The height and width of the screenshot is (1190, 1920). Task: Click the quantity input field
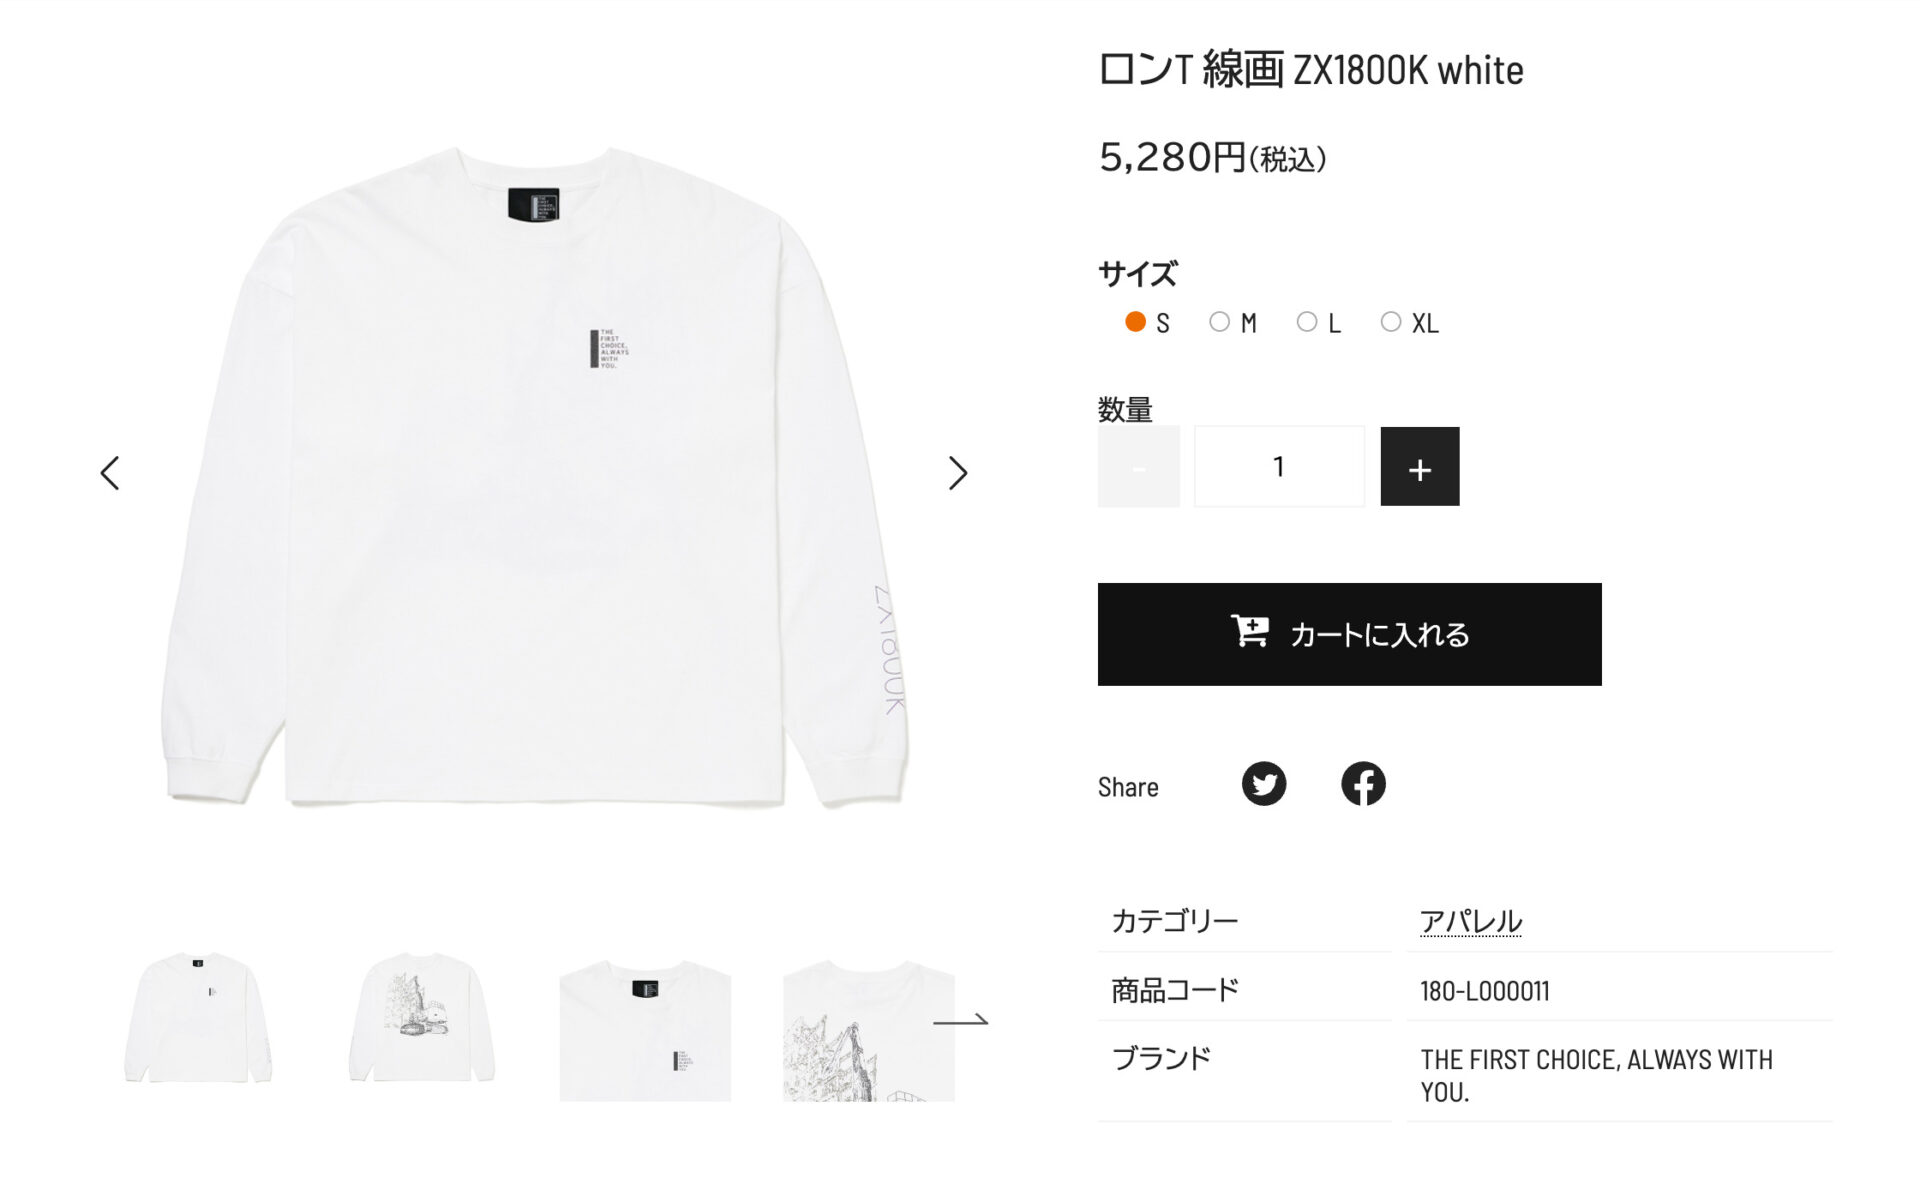pyautogui.click(x=1279, y=467)
